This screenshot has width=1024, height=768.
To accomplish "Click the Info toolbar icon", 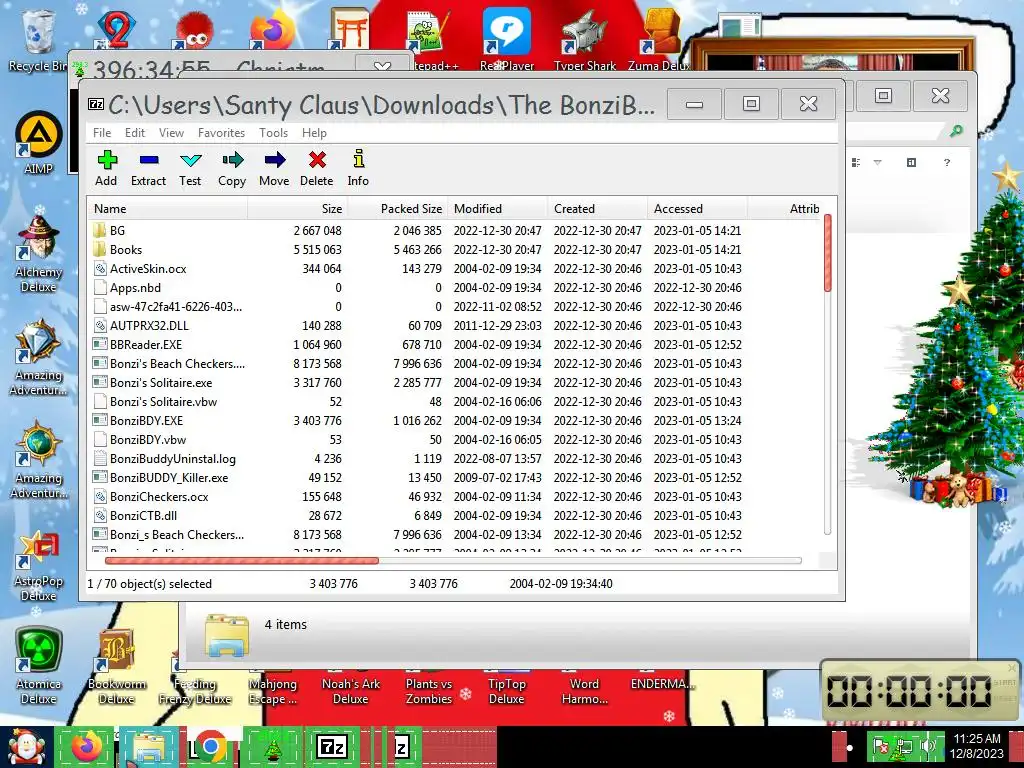I will tap(358, 168).
